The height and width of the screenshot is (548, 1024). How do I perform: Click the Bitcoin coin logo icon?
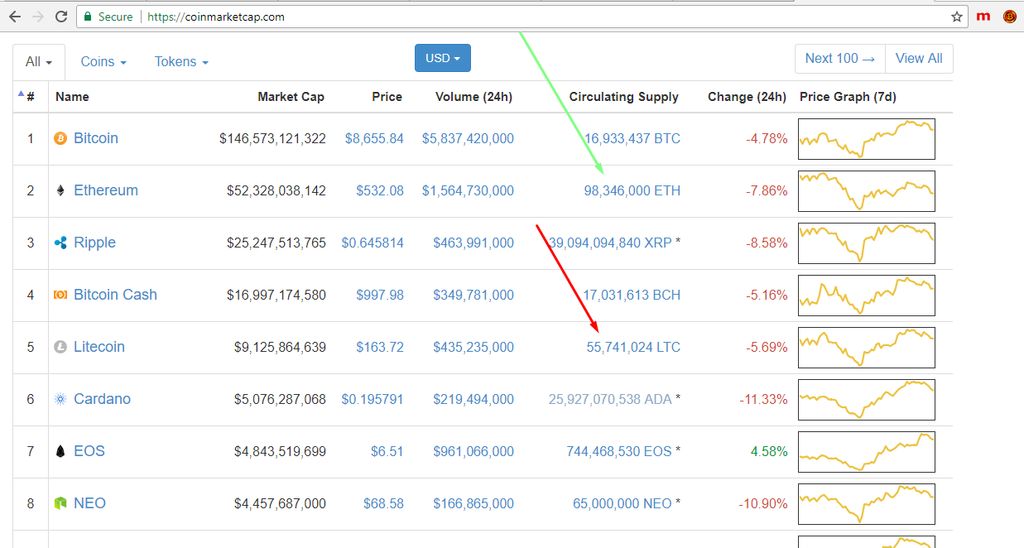point(60,138)
